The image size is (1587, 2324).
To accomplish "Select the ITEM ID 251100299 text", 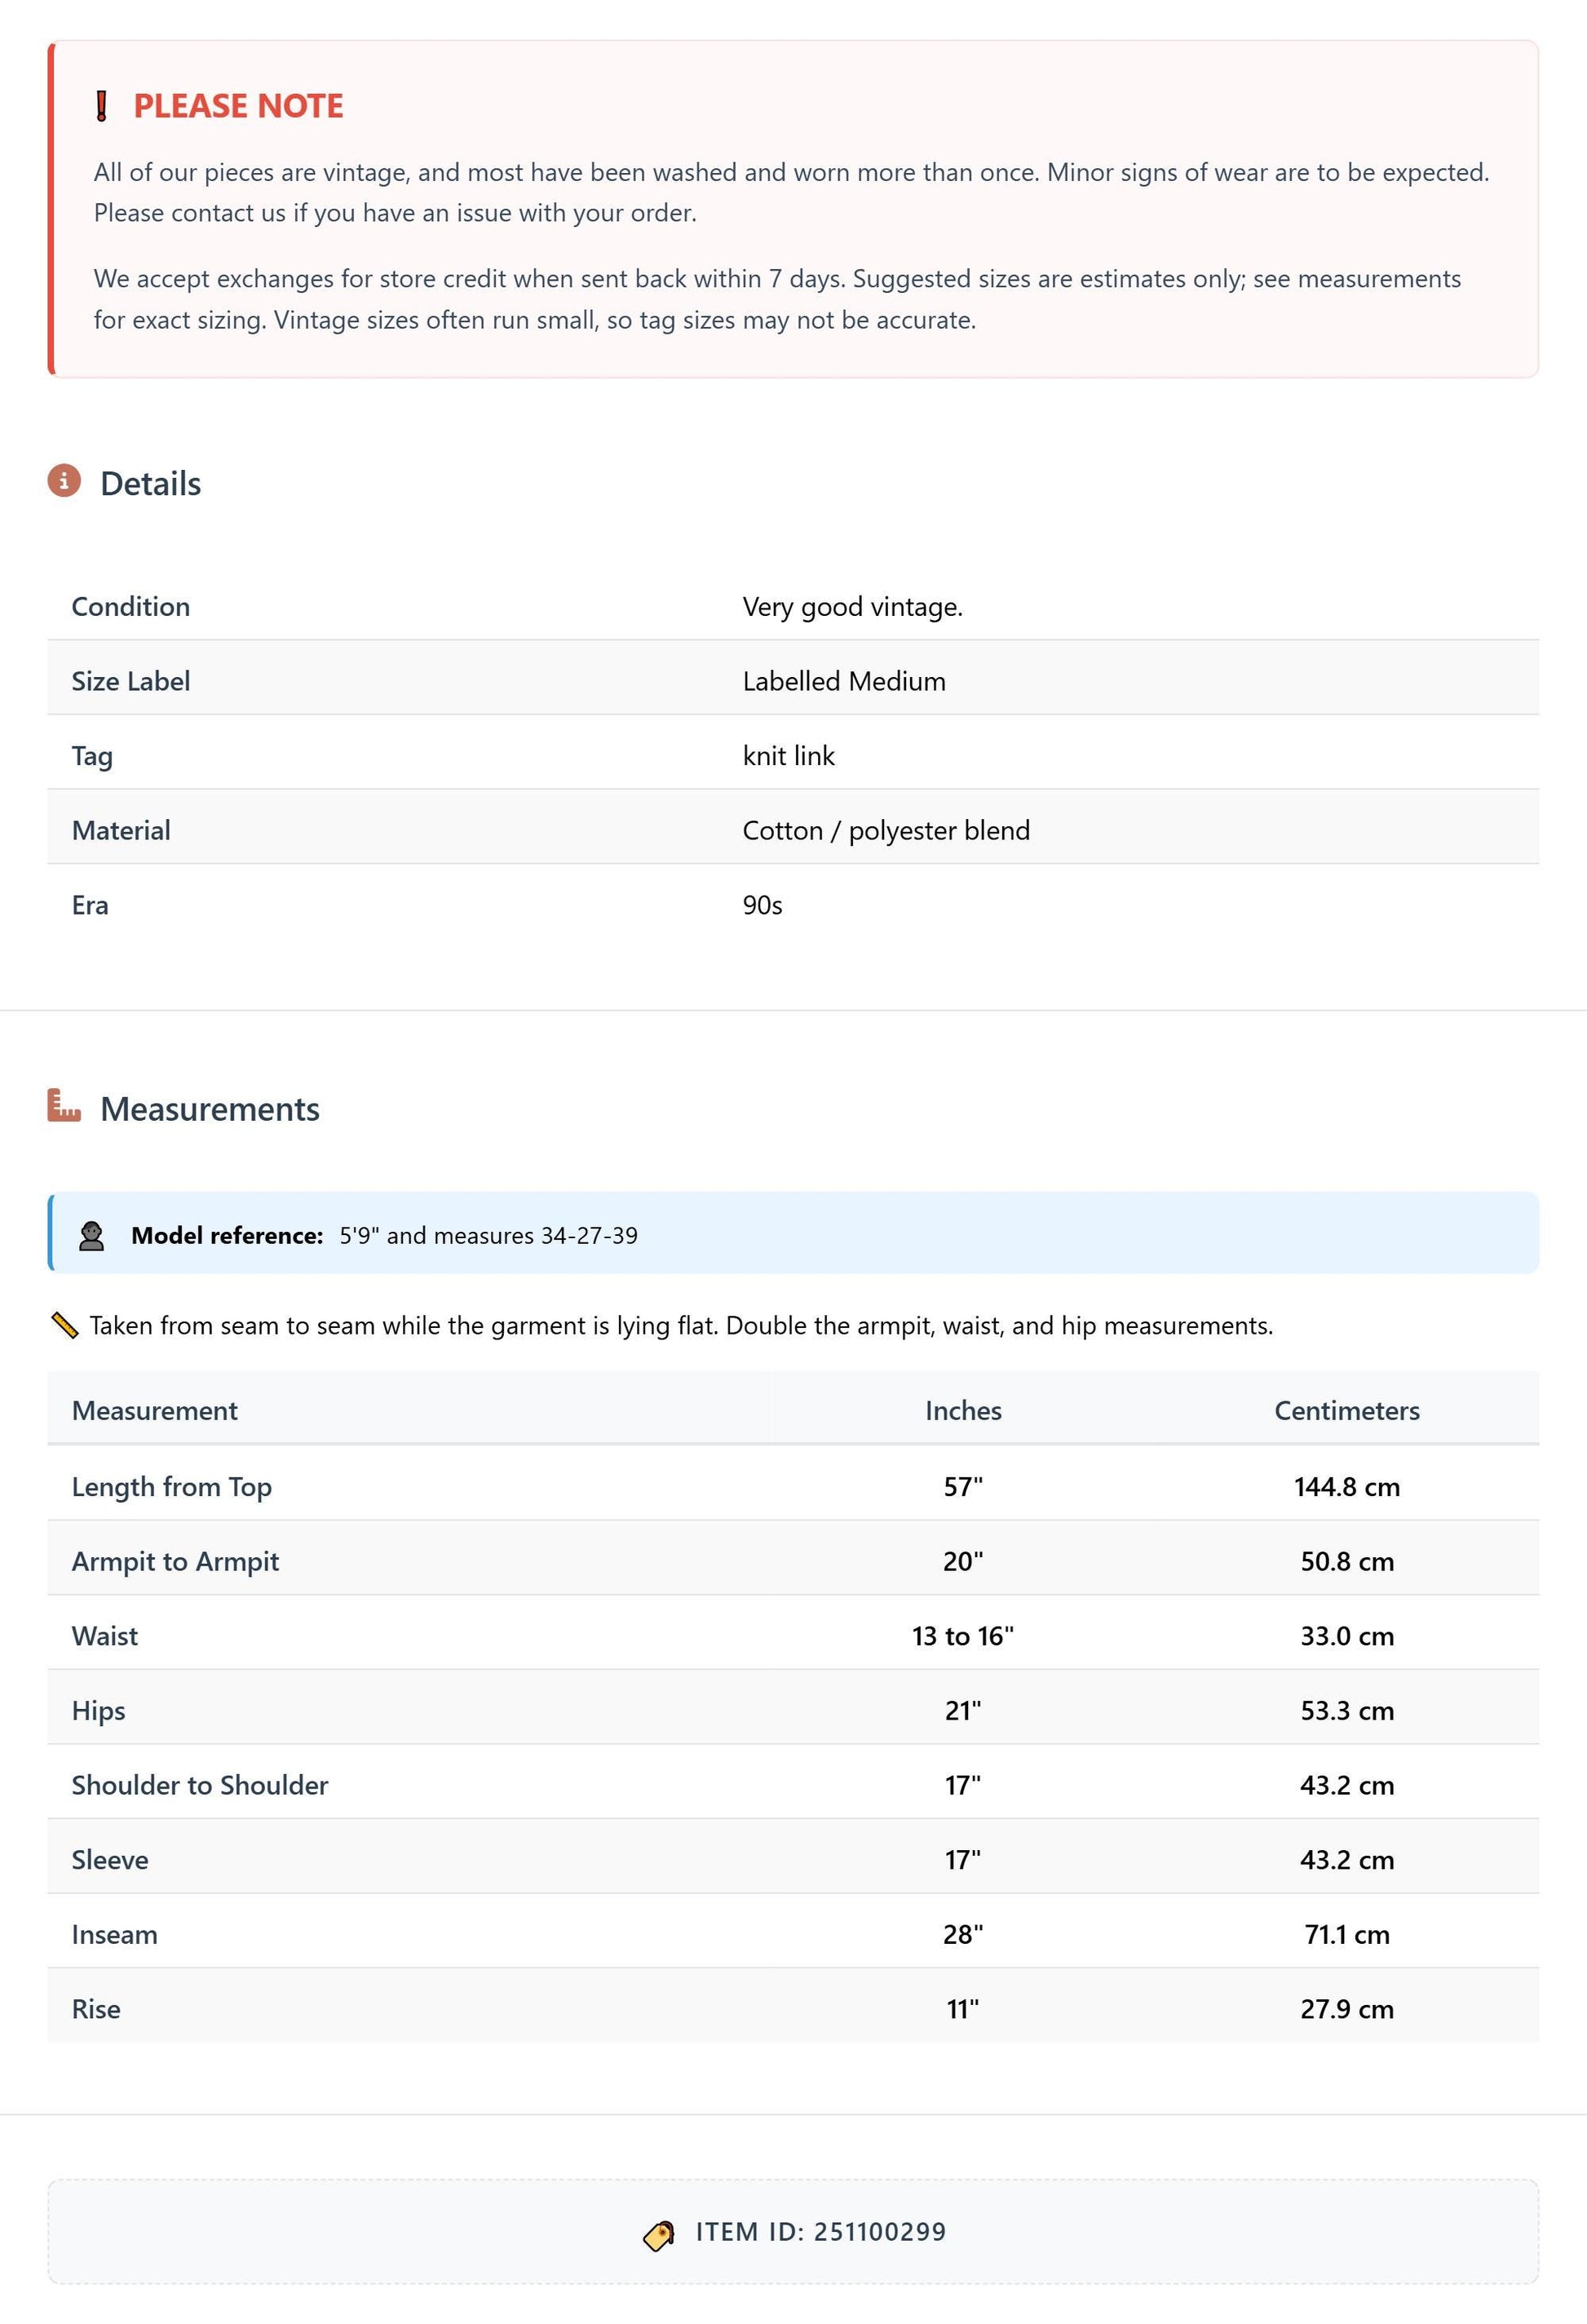I will pos(820,2233).
